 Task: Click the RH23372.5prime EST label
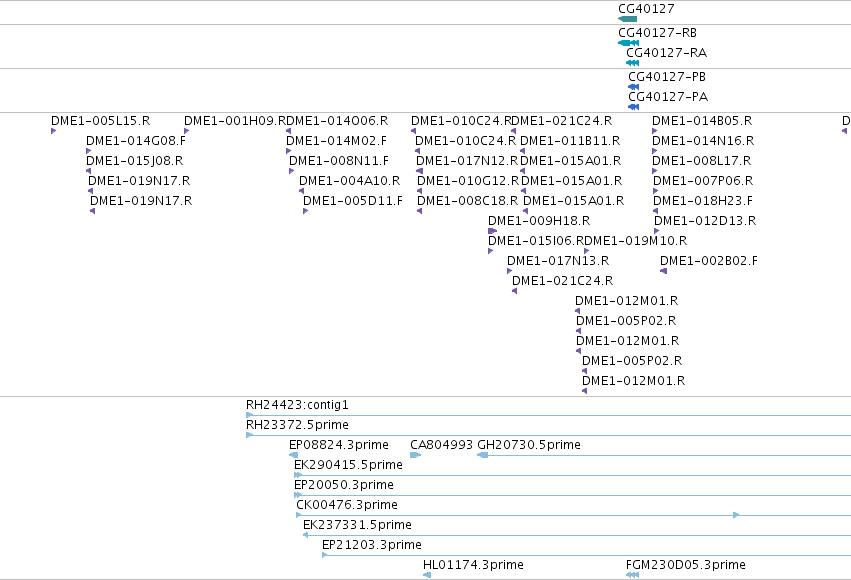coord(297,425)
